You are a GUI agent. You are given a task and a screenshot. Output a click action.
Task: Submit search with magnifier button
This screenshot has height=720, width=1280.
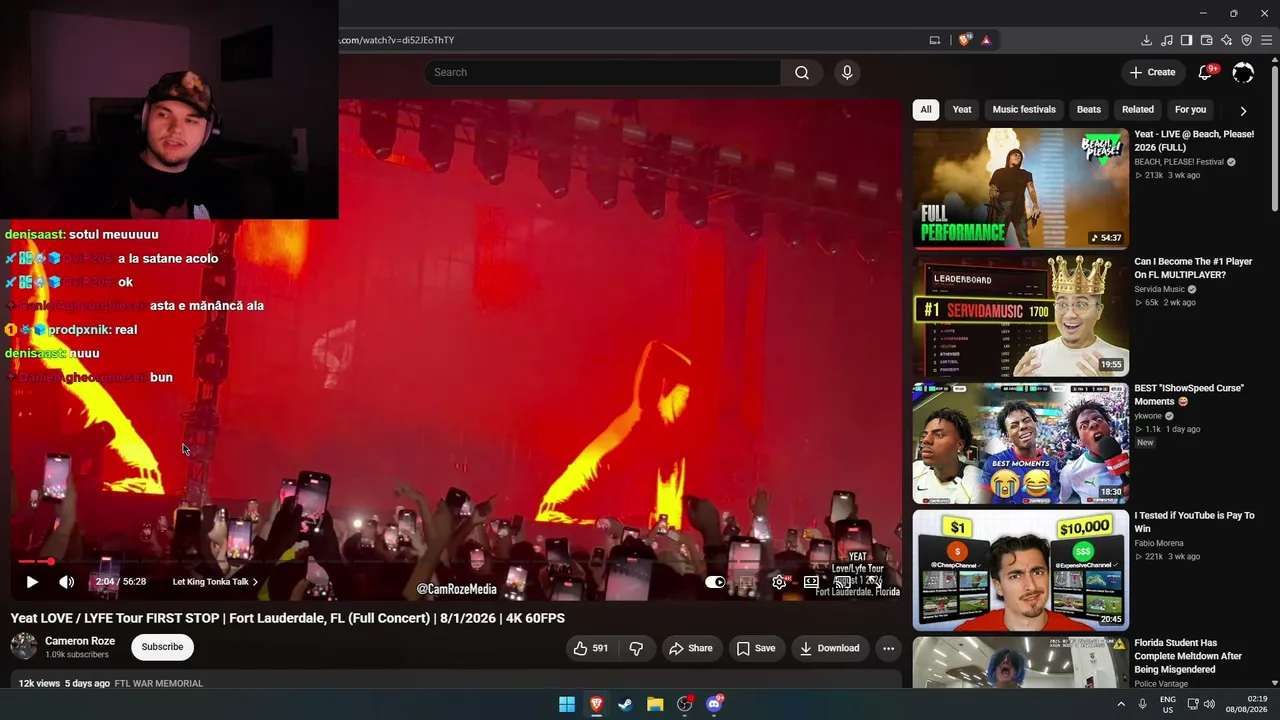802,72
